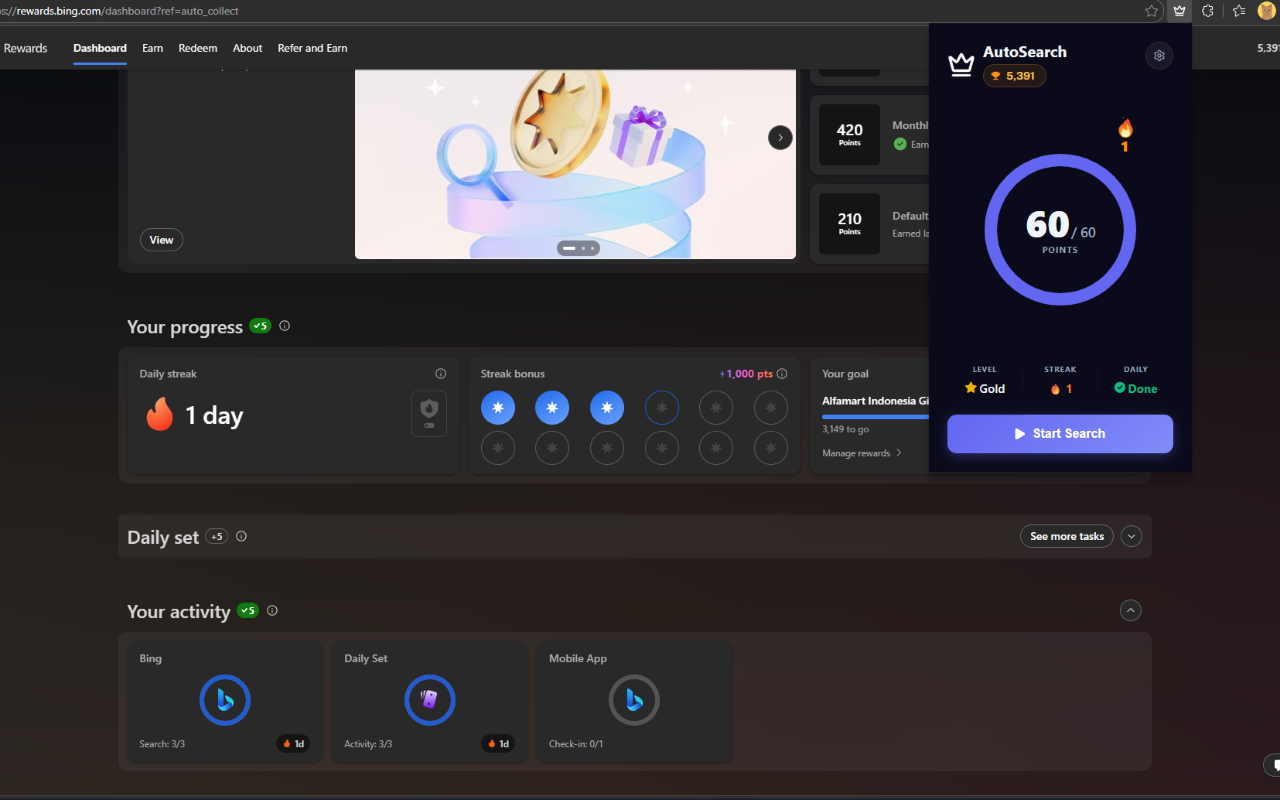Open the favorites list icon
The image size is (1280, 800).
(1239, 11)
